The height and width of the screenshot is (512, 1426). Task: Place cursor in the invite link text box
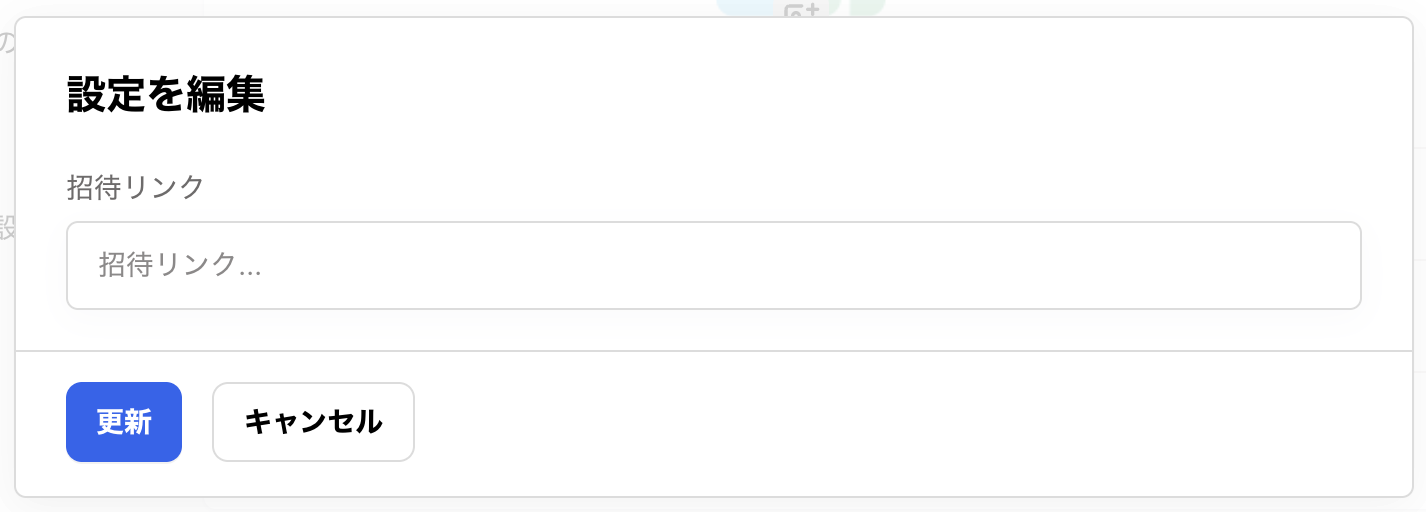(x=713, y=265)
